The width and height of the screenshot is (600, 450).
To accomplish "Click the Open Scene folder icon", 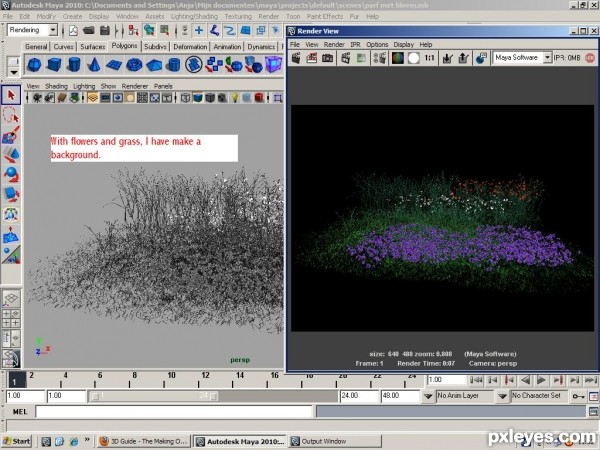I will point(88,30).
